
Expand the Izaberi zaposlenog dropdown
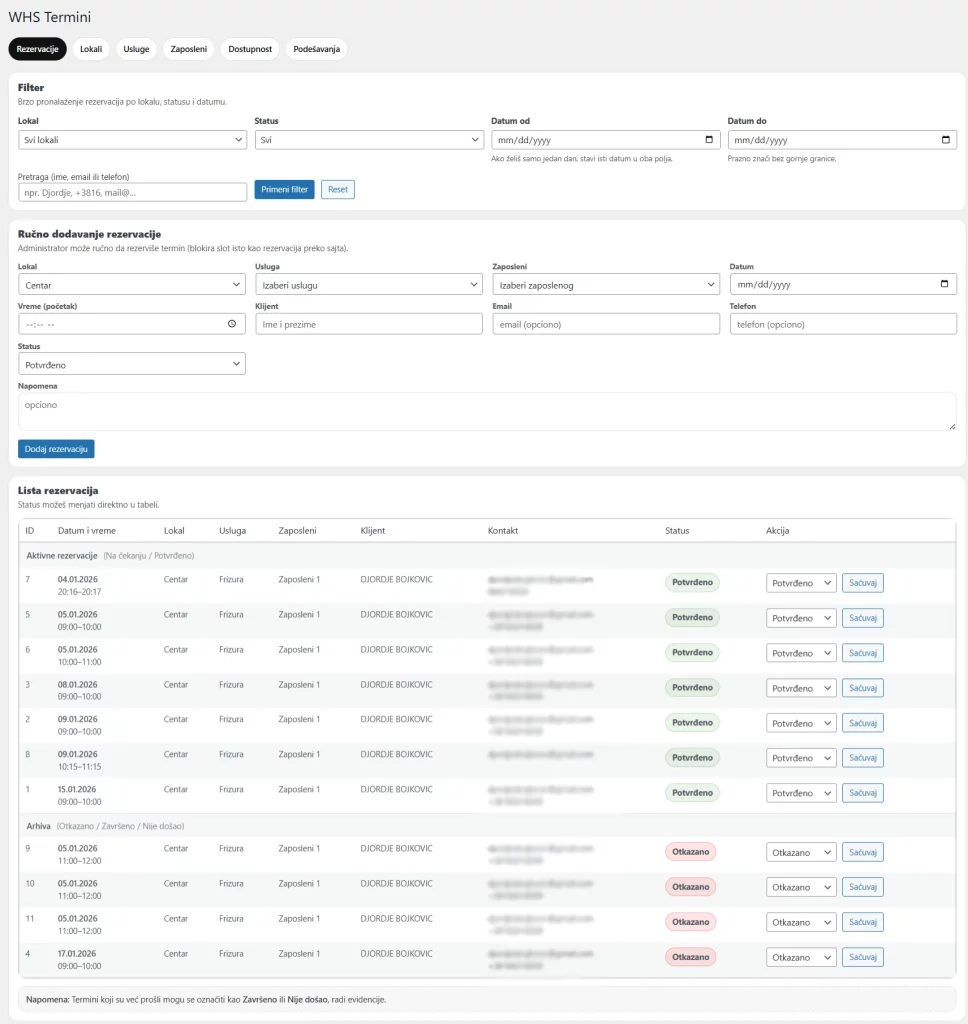[606, 285]
